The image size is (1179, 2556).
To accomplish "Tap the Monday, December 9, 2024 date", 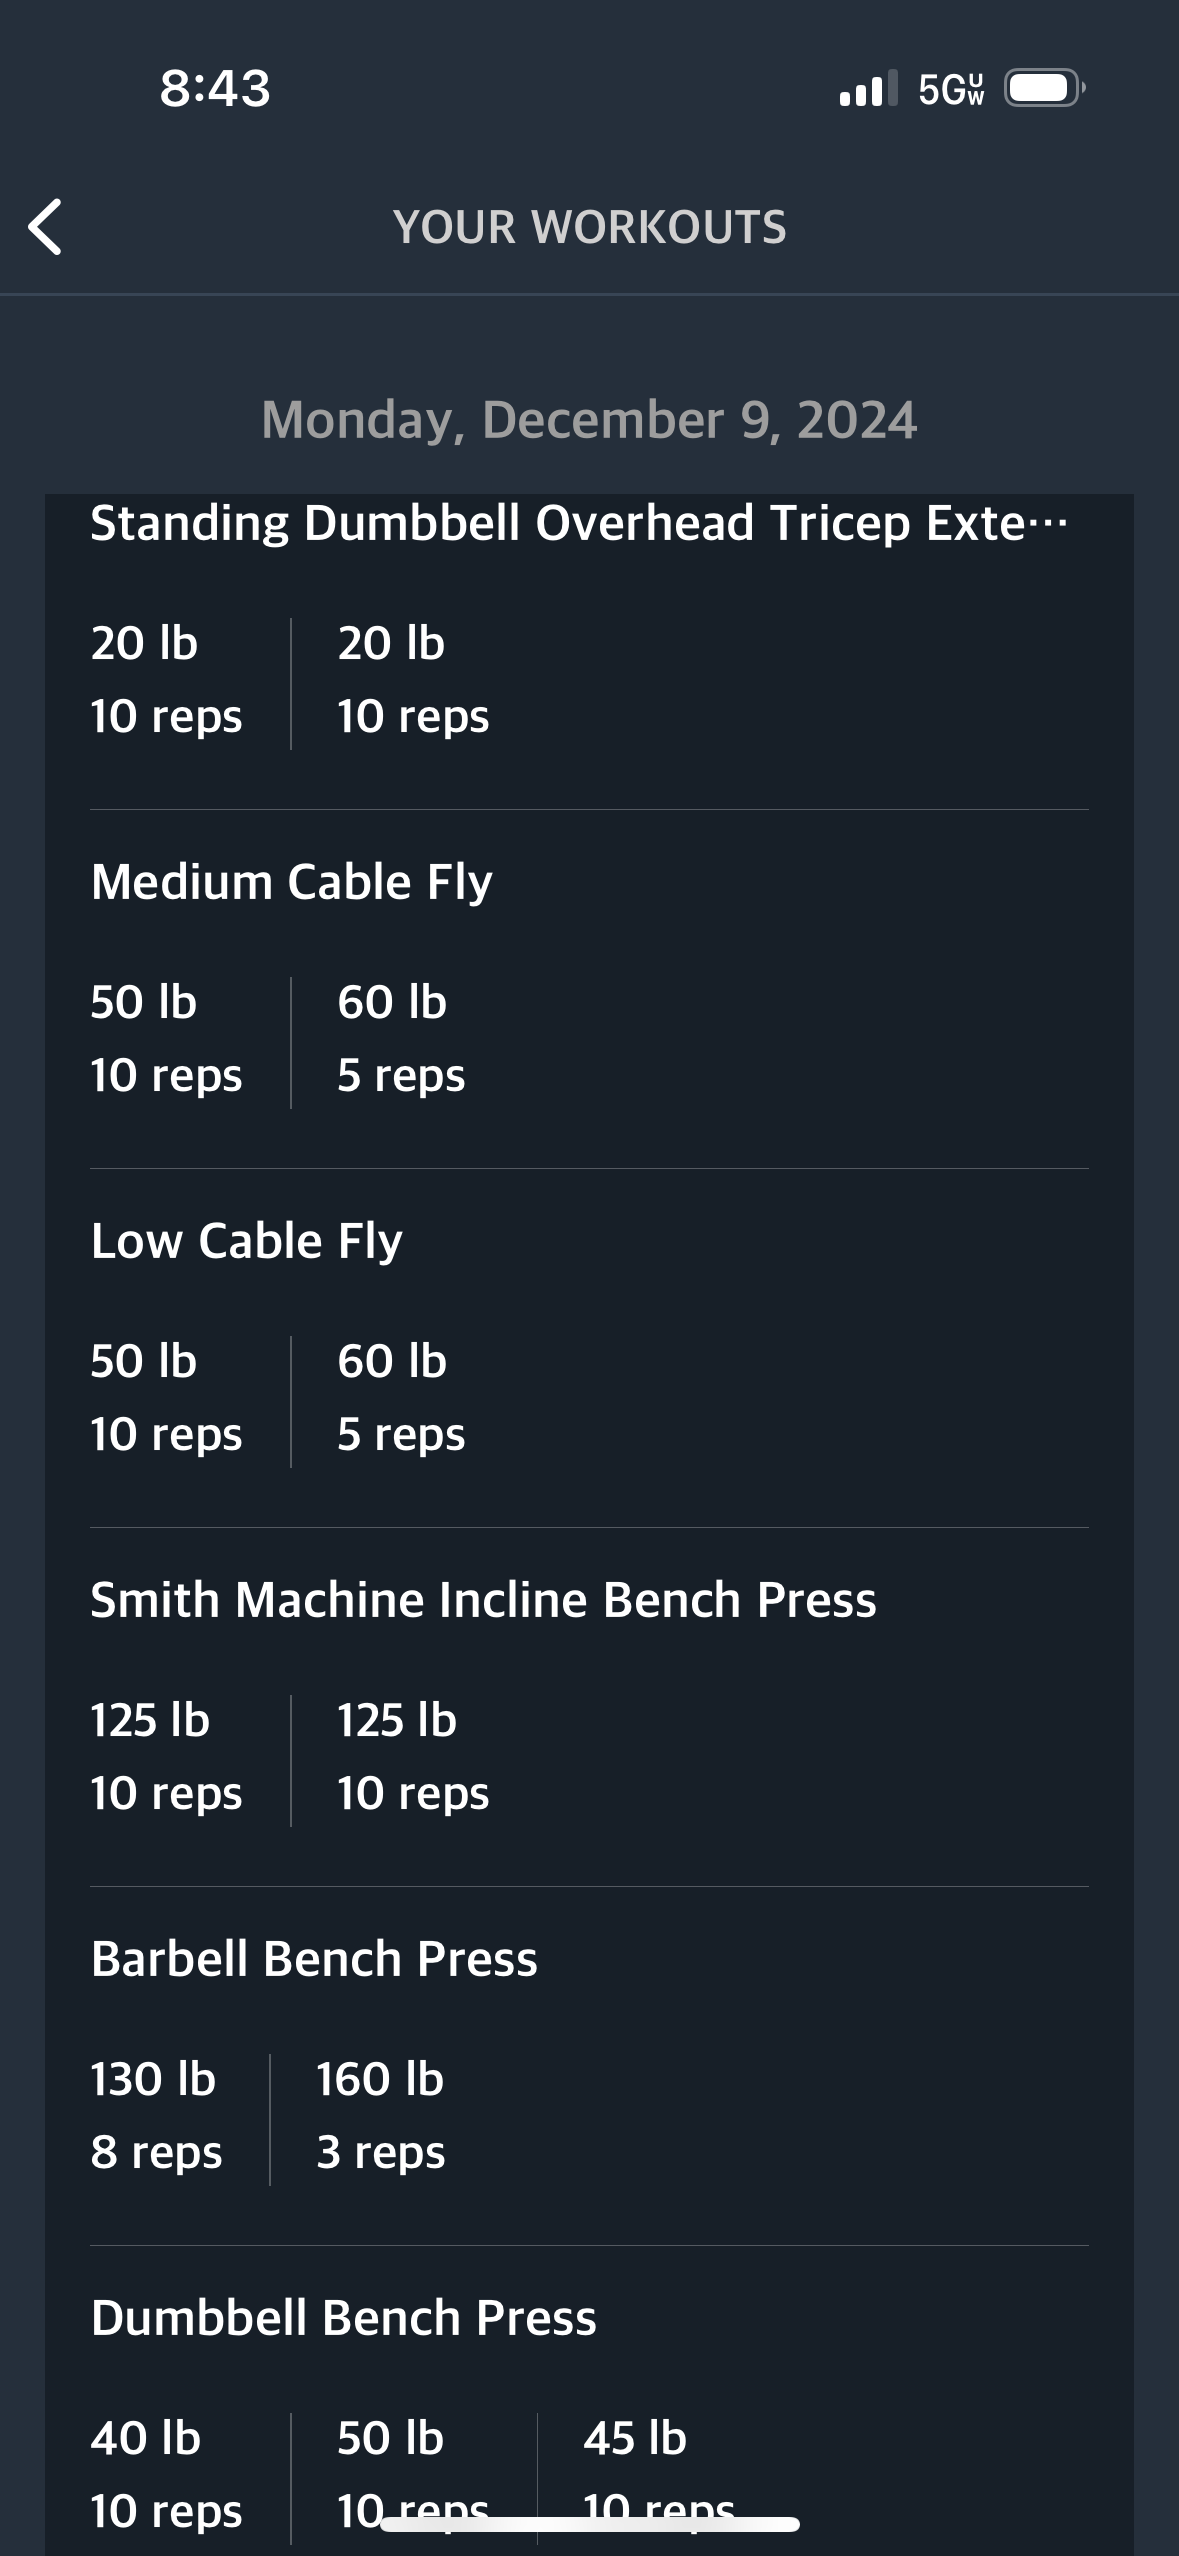I will [589, 420].
